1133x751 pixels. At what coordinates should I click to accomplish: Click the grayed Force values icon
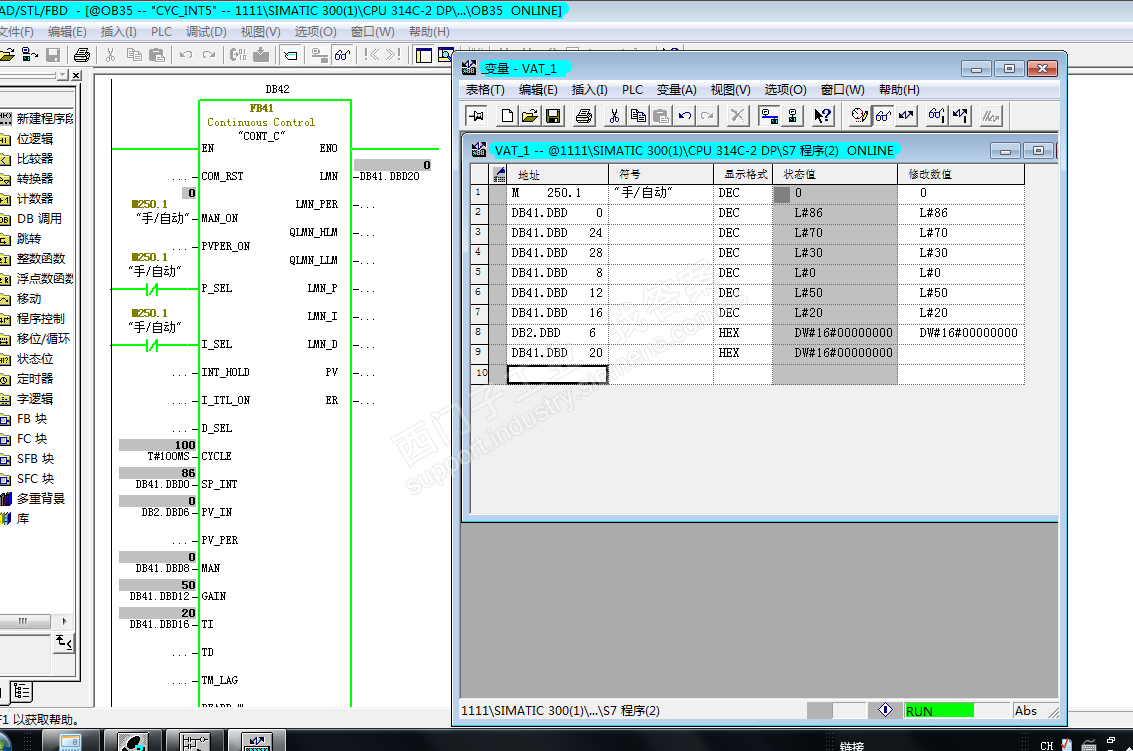click(991, 116)
